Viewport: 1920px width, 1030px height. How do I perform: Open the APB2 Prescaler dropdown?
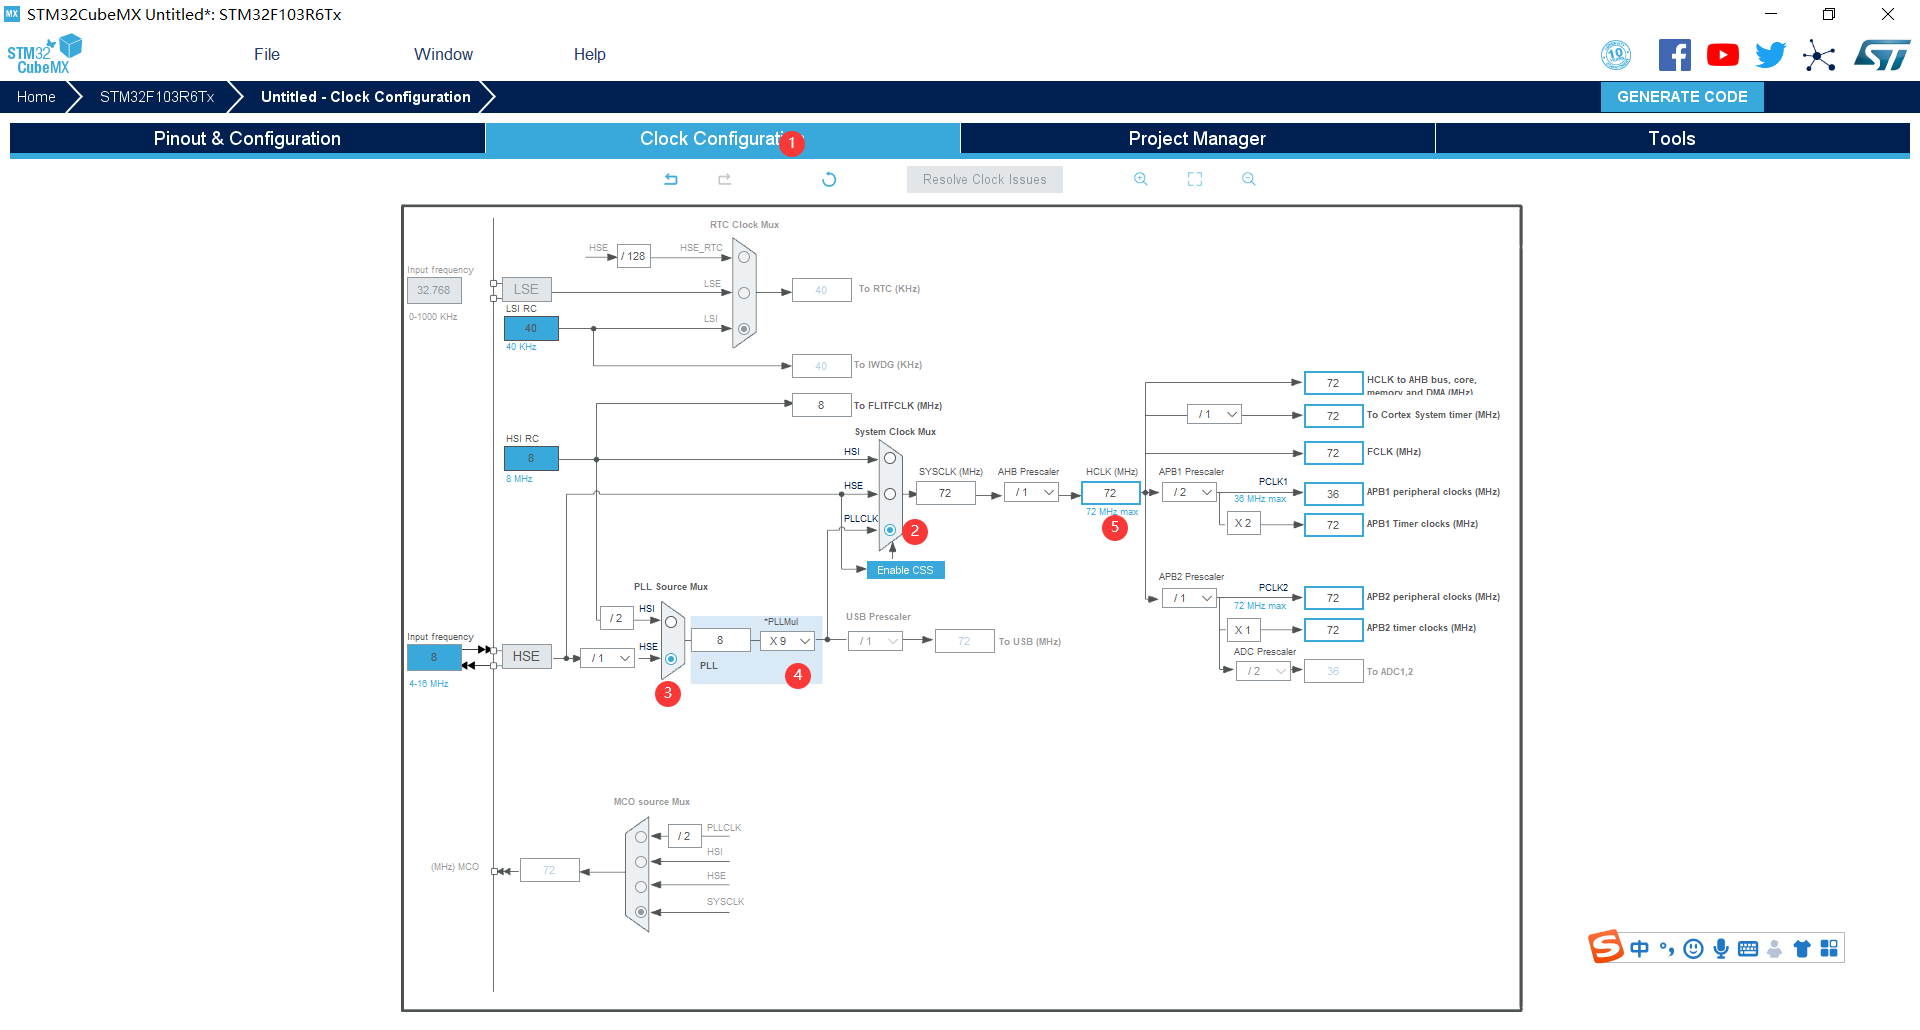pos(1189,598)
